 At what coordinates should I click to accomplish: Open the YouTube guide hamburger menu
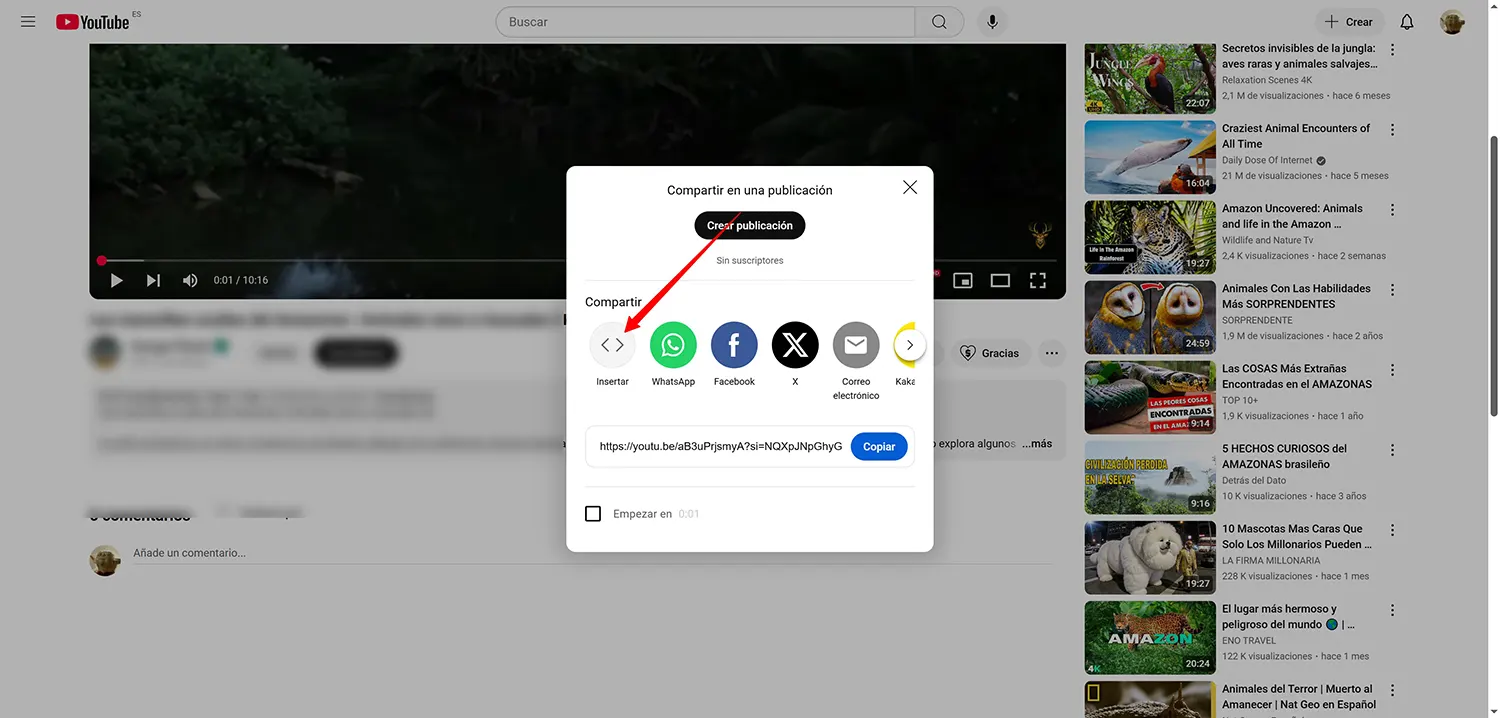[x=27, y=21]
